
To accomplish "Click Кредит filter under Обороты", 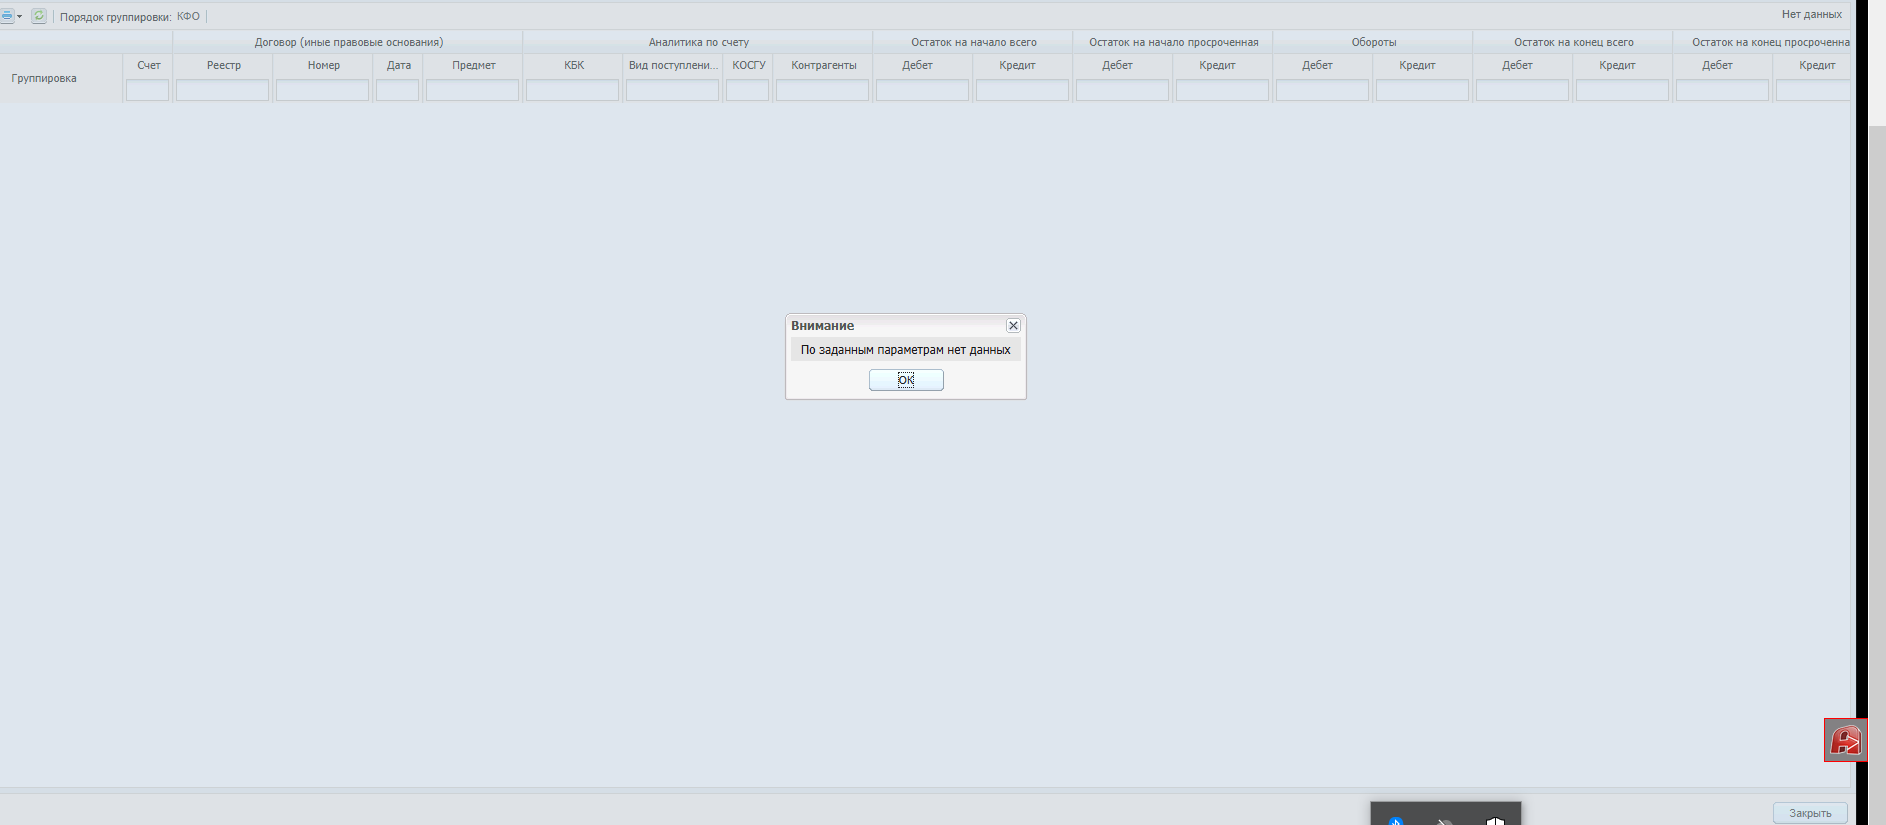I will (1423, 90).
